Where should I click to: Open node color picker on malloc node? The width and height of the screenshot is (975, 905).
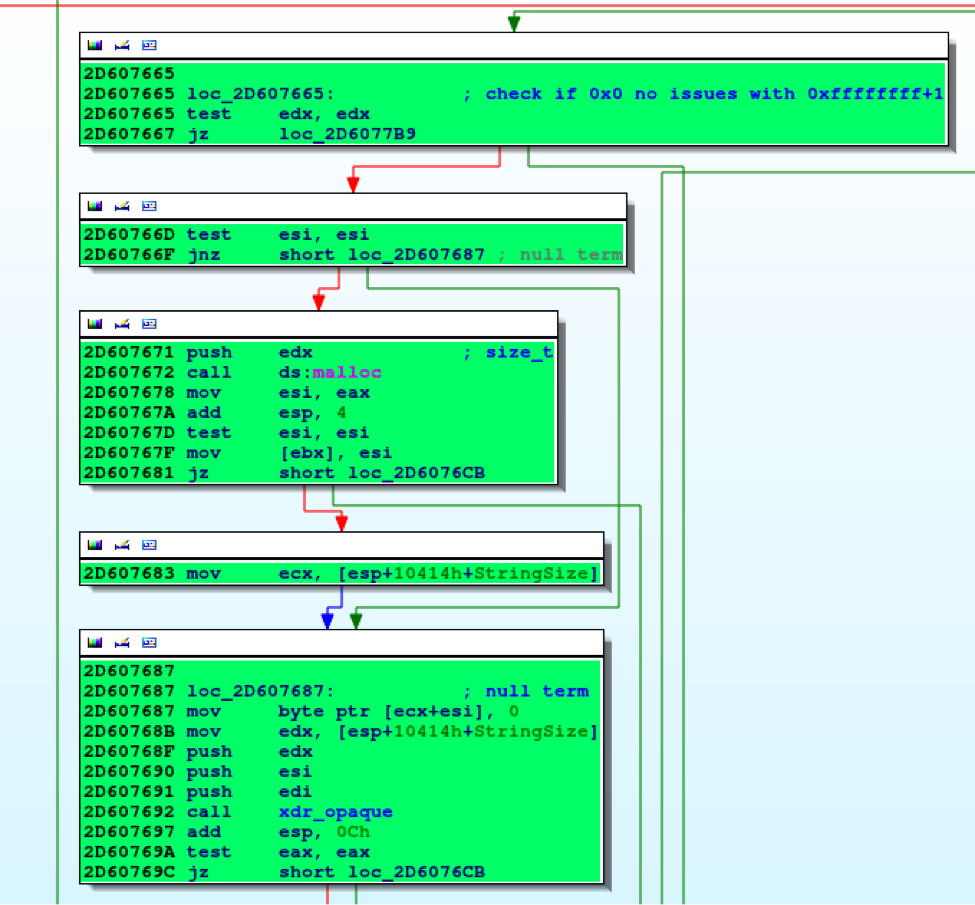click(x=95, y=324)
